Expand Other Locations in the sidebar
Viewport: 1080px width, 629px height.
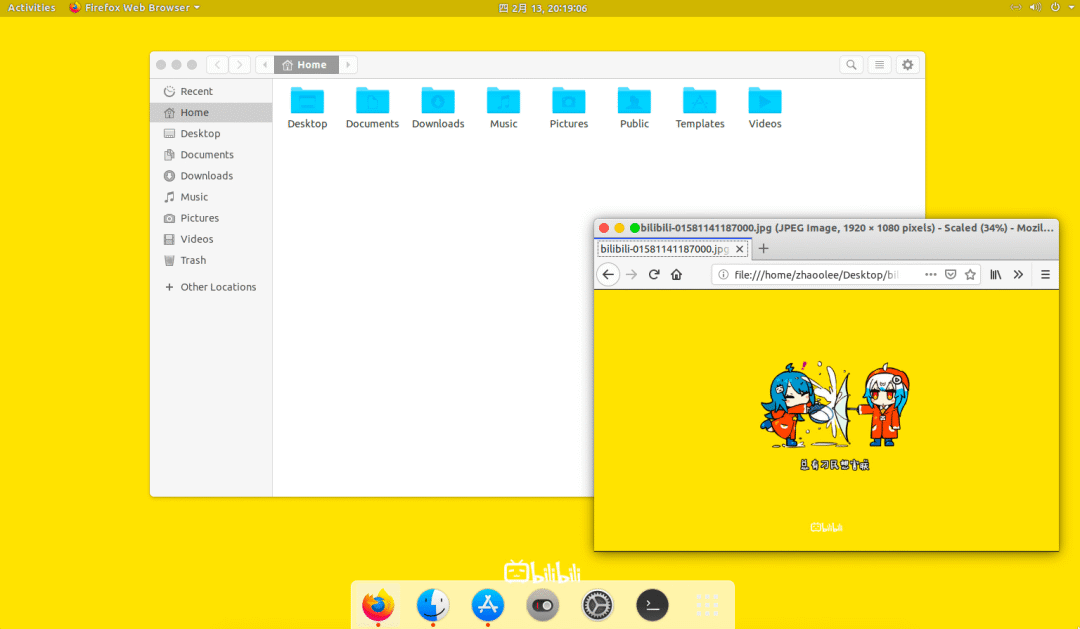211,287
